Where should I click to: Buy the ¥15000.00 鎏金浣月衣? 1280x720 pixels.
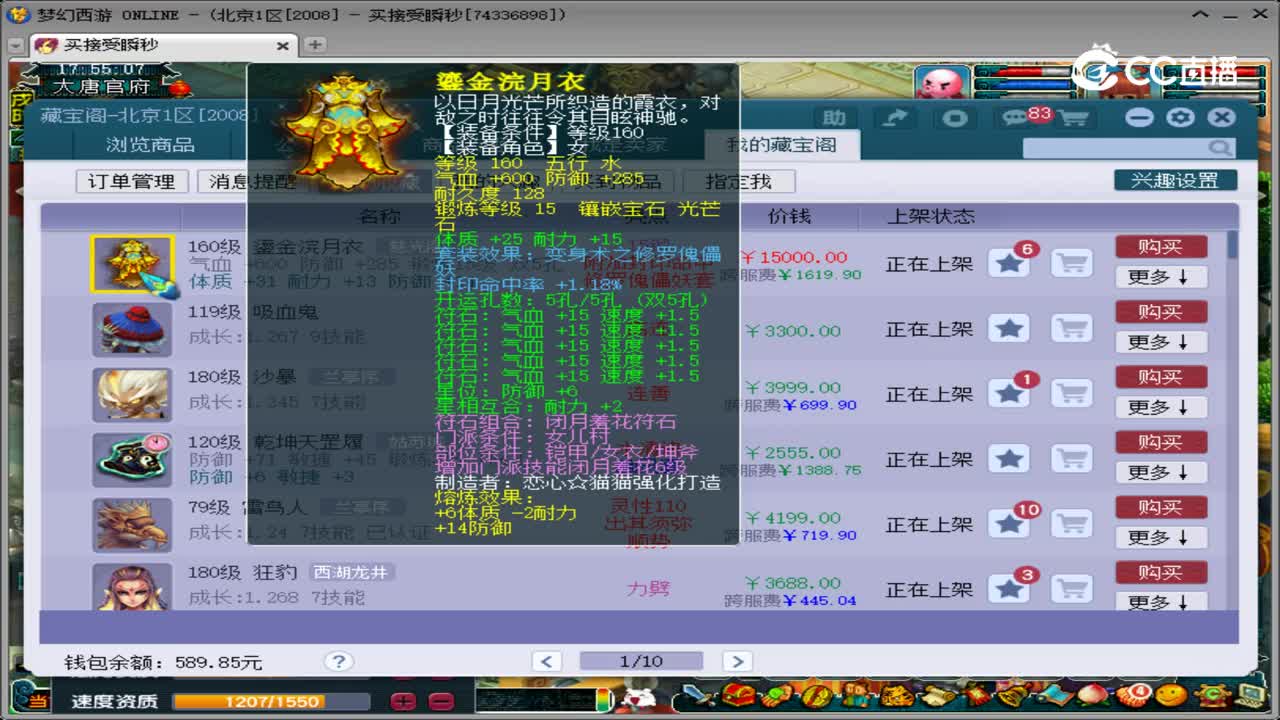pyautogui.click(x=1161, y=246)
